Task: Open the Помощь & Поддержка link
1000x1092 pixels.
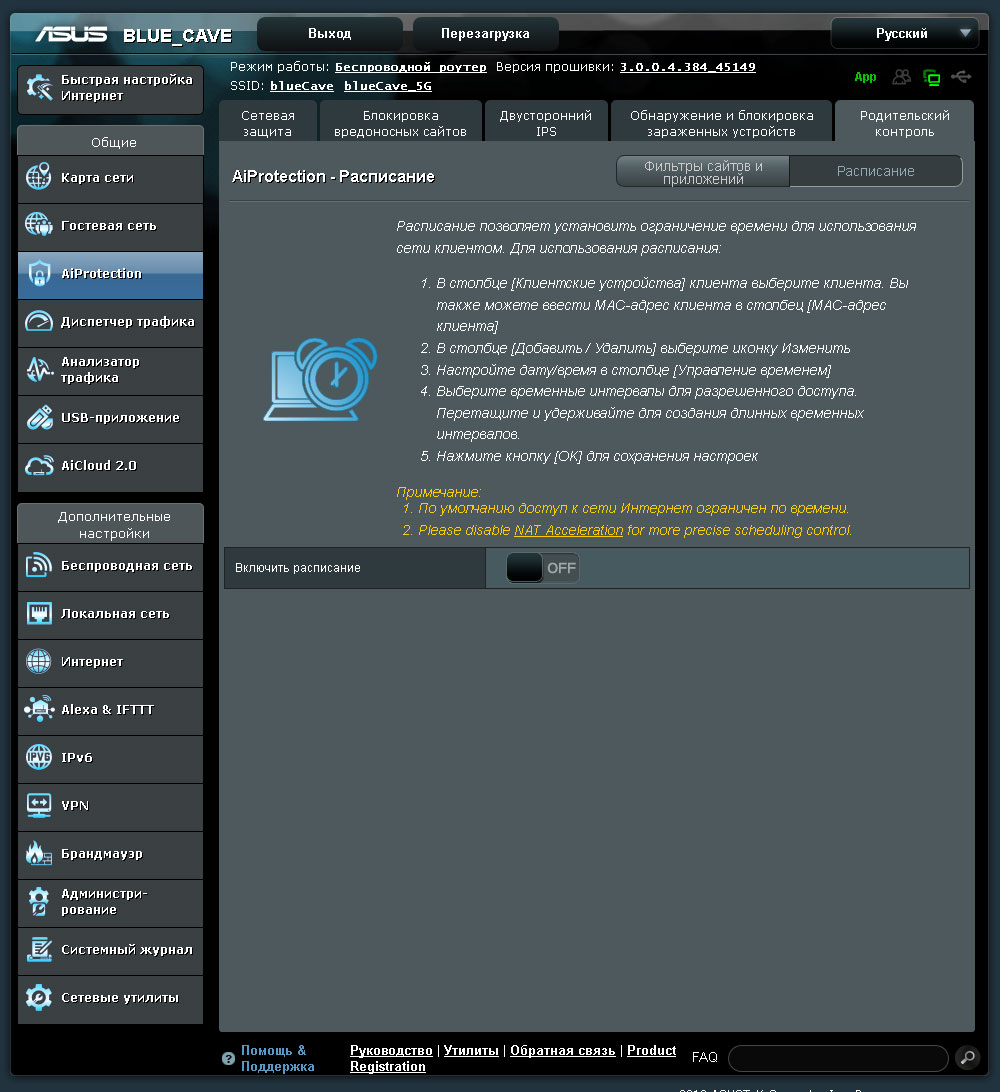Action: [277, 1058]
